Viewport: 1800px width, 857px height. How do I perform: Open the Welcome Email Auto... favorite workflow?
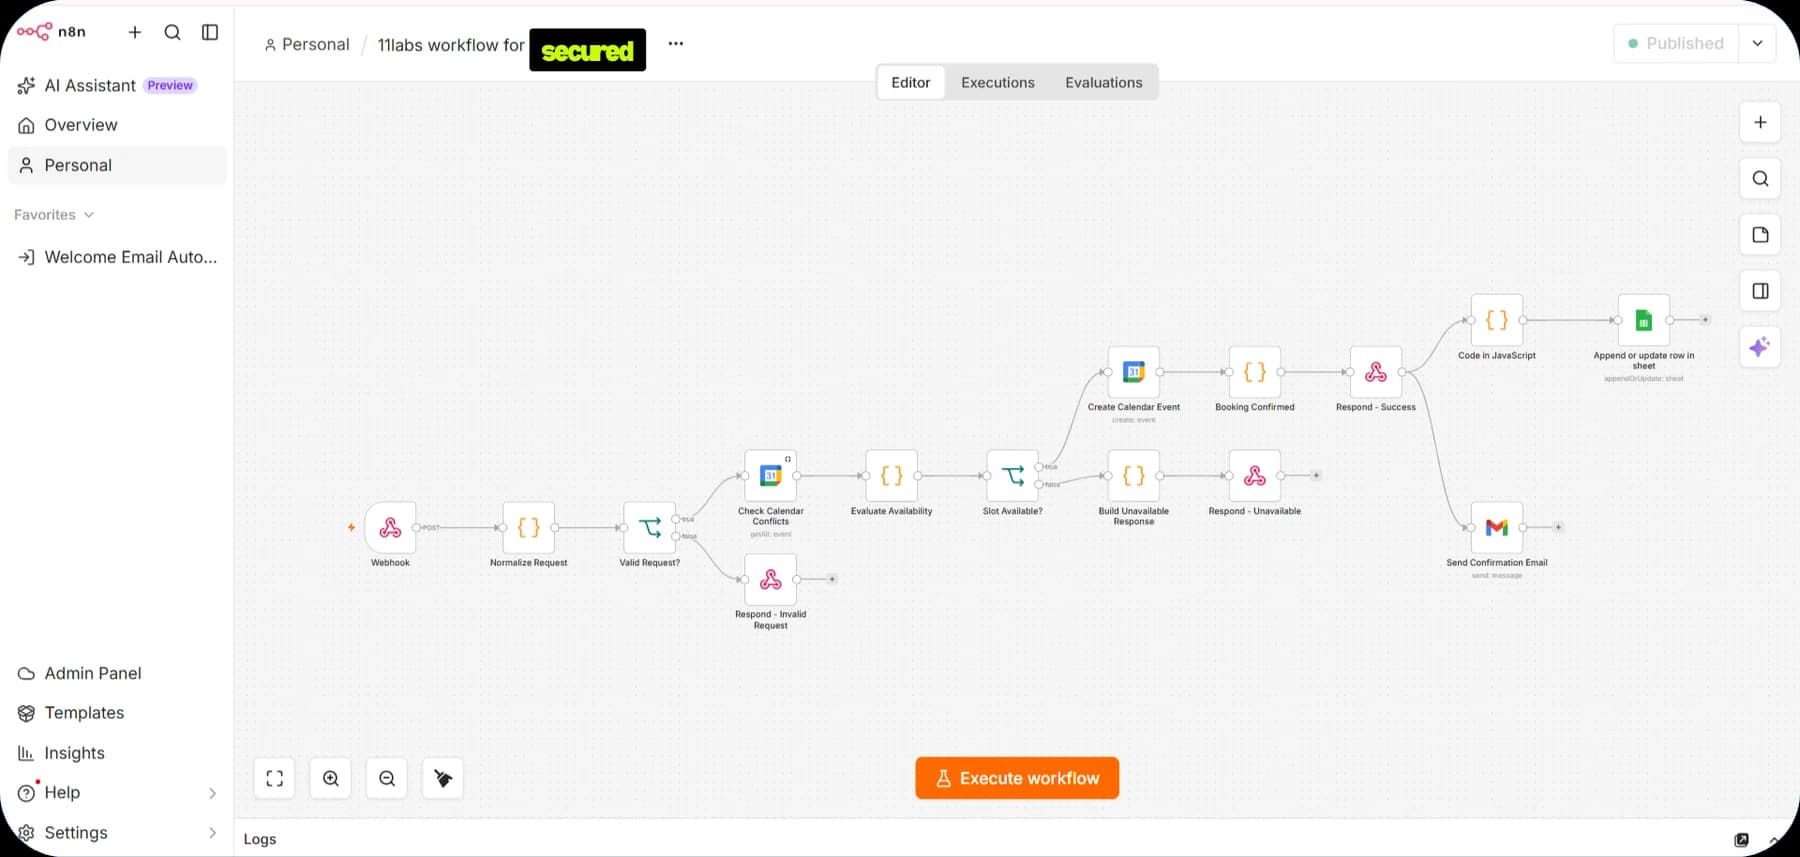118,257
